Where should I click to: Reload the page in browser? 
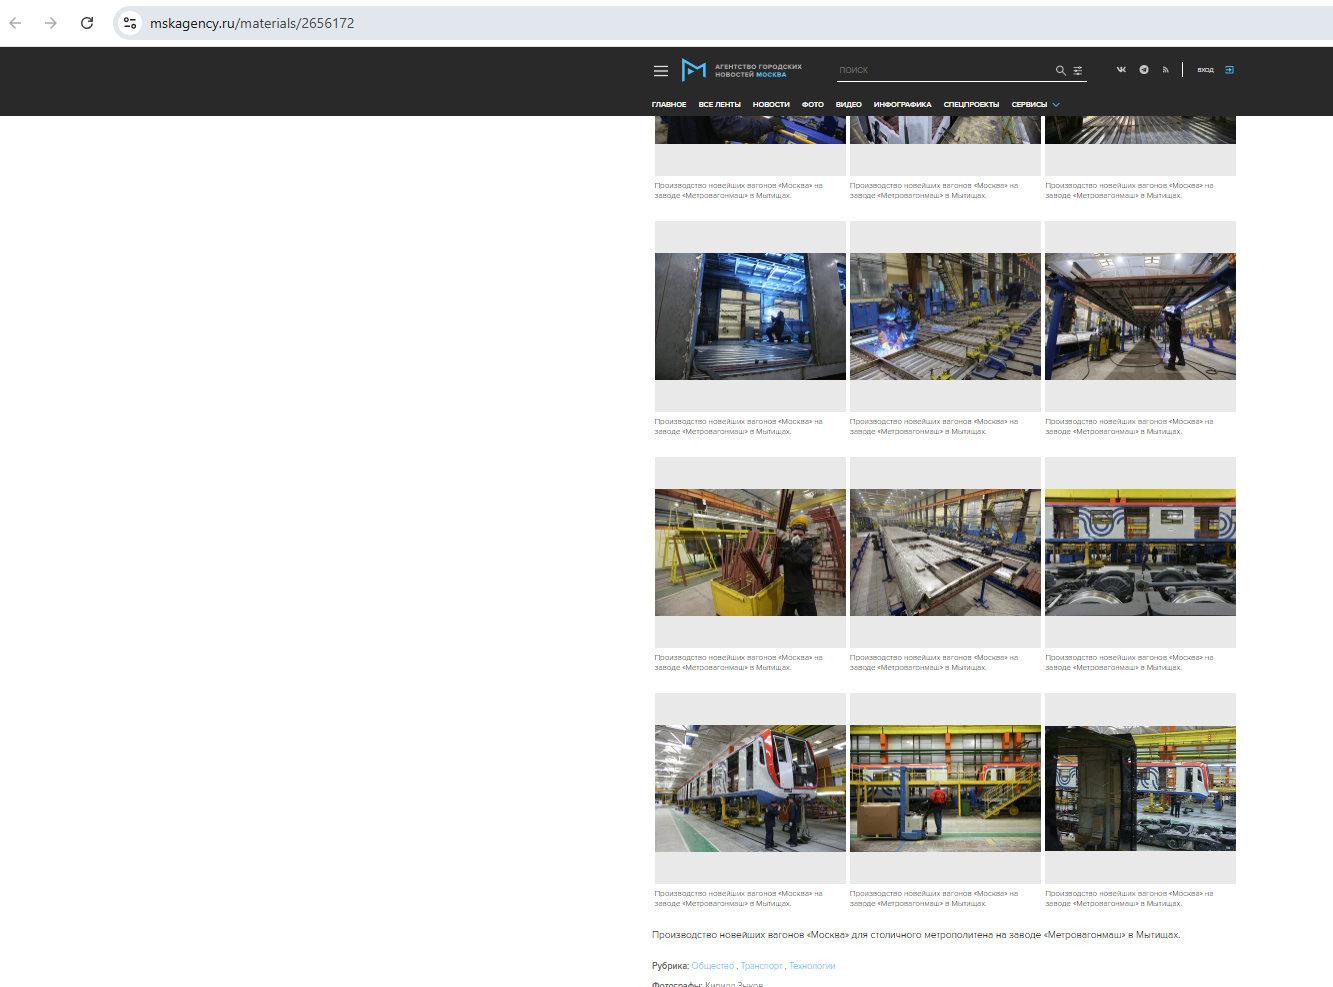(x=87, y=23)
